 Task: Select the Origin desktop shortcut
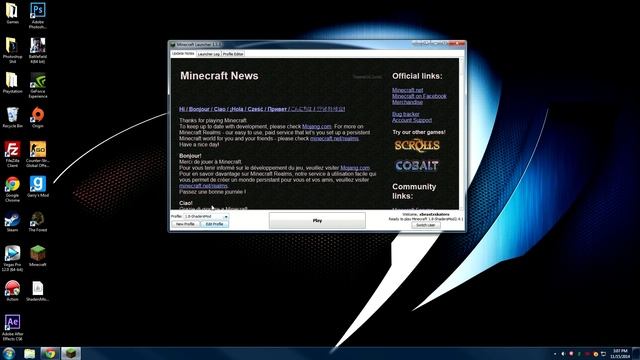click(x=38, y=118)
